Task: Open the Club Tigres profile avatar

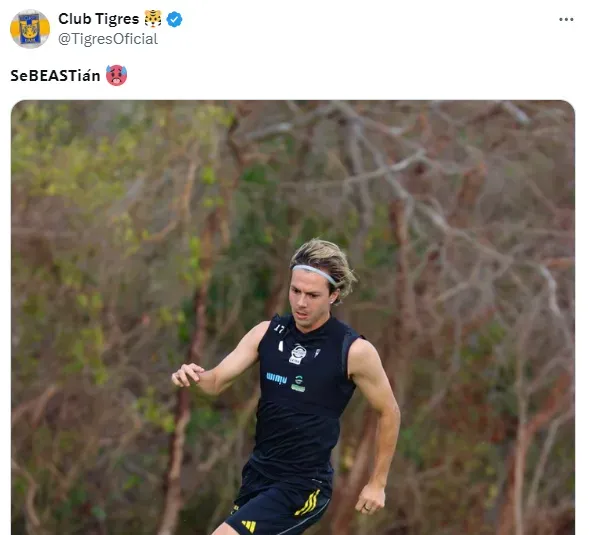Action: [30, 29]
